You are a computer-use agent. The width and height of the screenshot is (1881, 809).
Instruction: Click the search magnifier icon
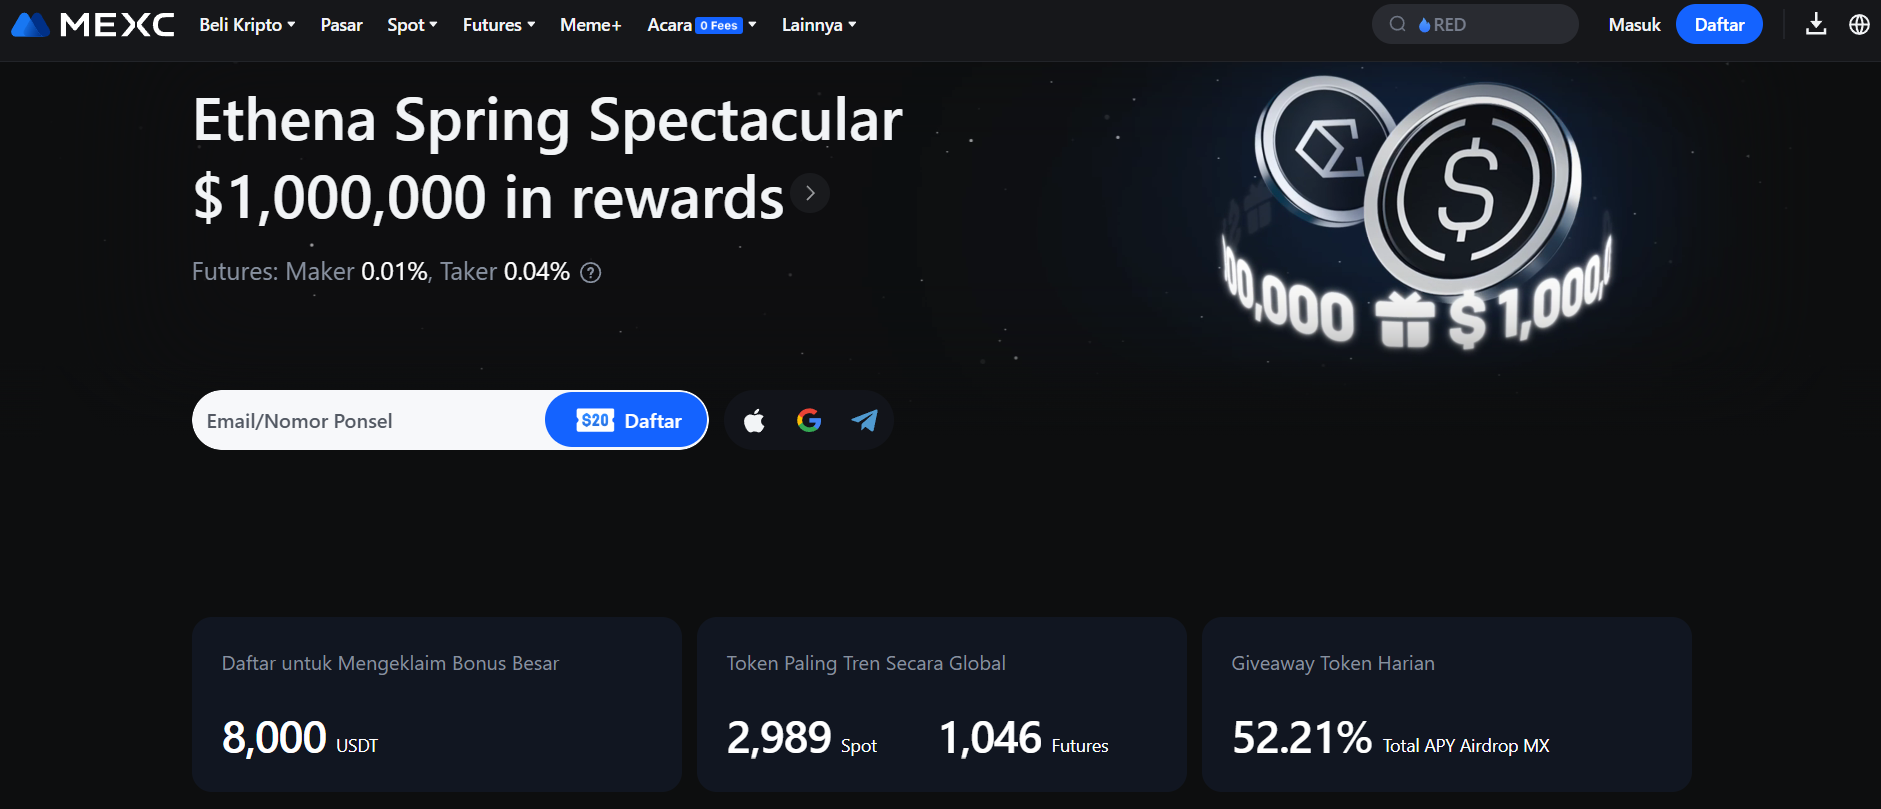coord(1397,24)
